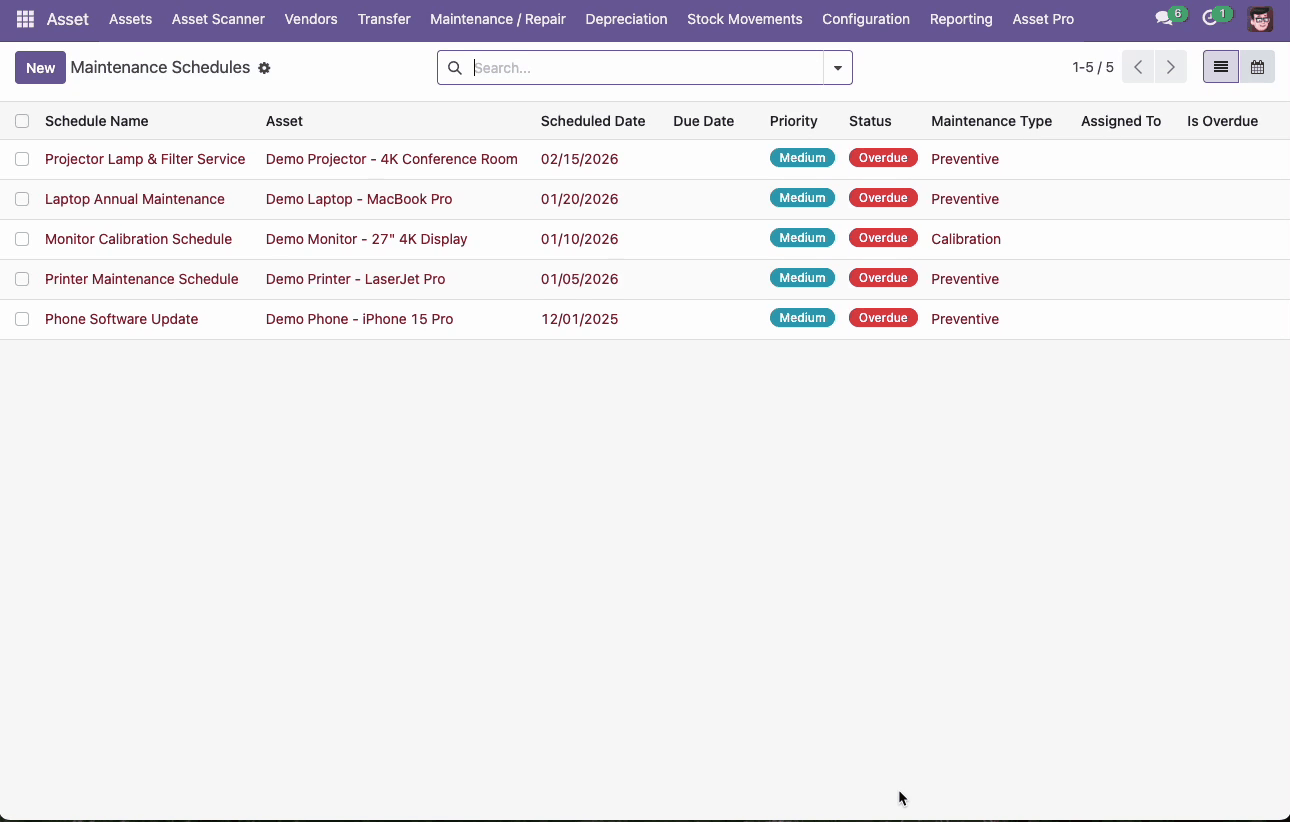
Task: Sort by Is Overdue column
Action: coord(1222,121)
